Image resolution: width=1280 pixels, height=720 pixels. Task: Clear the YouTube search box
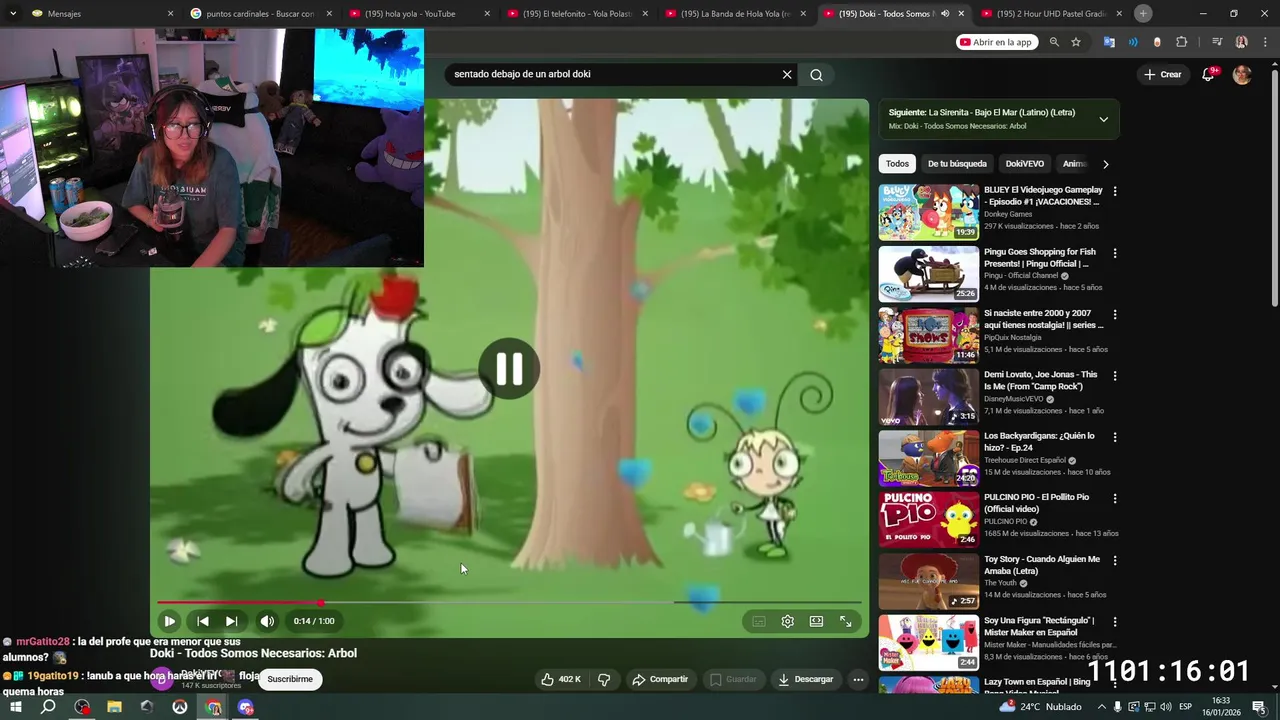pos(787,74)
